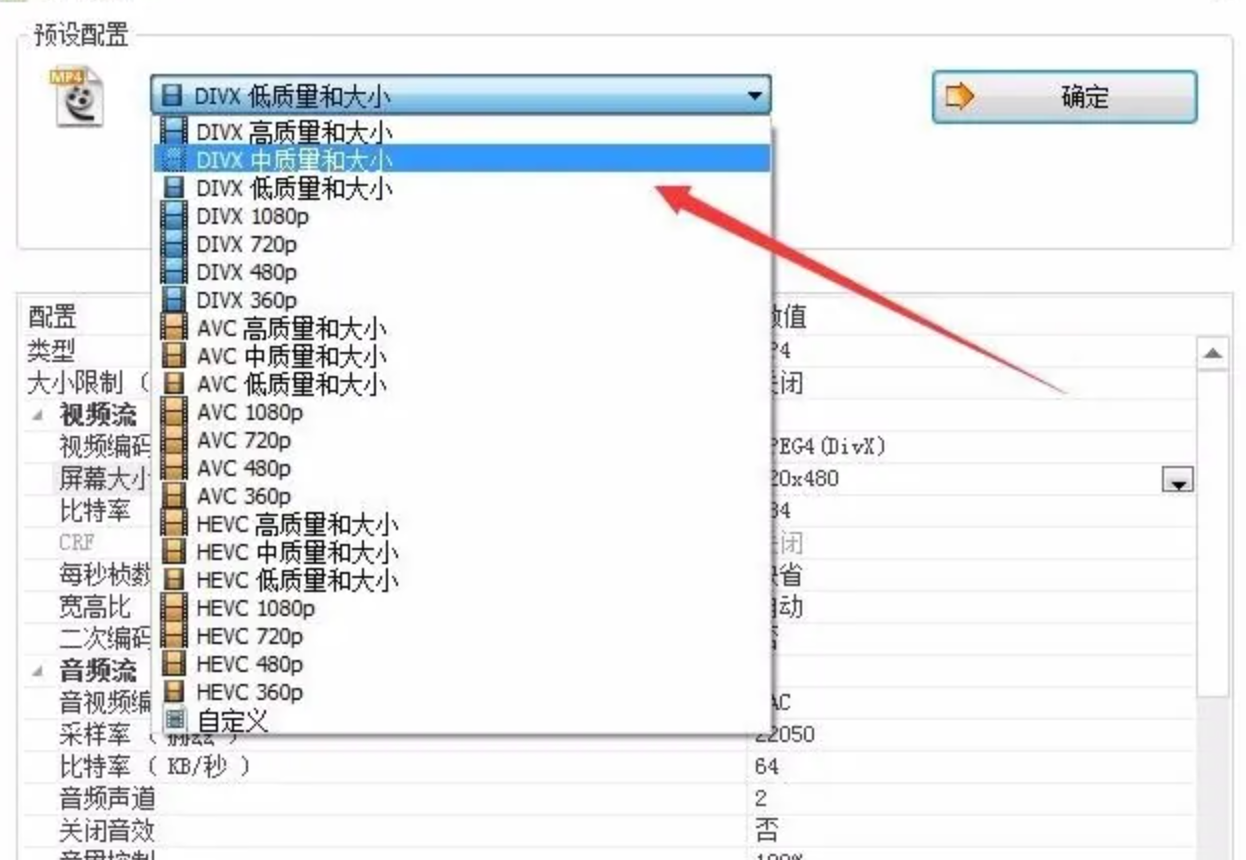Choose AVC 低质量和大小 entry
This screenshot has height=860, width=1246.
point(462,383)
